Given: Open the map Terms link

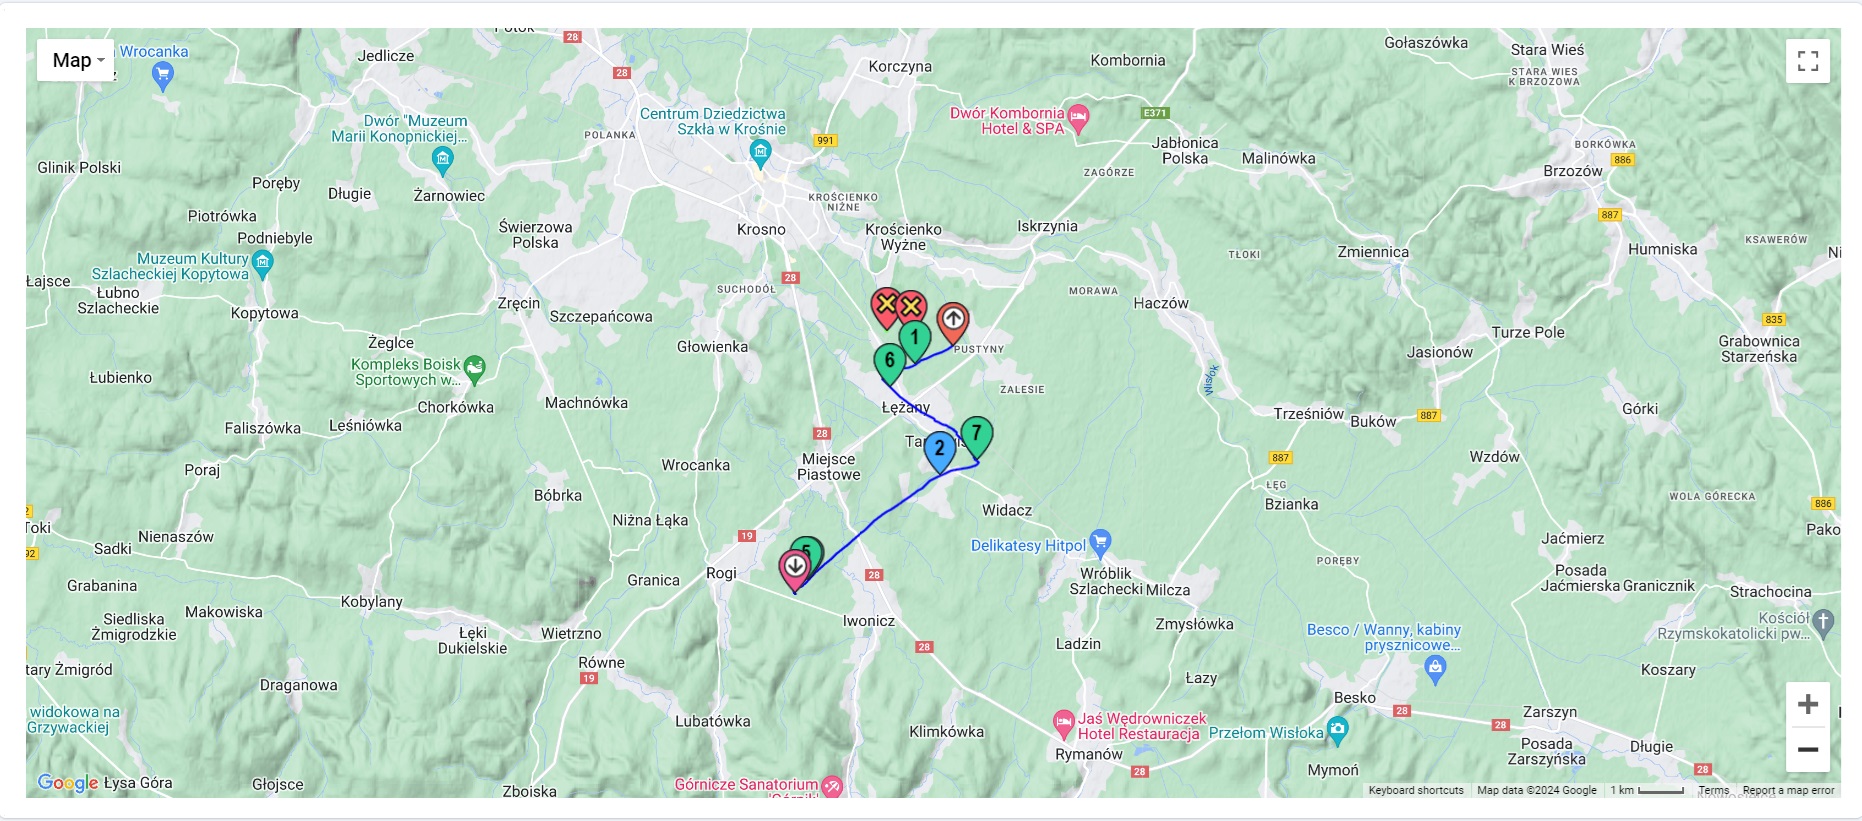Looking at the screenshot, I should point(1713,790).
